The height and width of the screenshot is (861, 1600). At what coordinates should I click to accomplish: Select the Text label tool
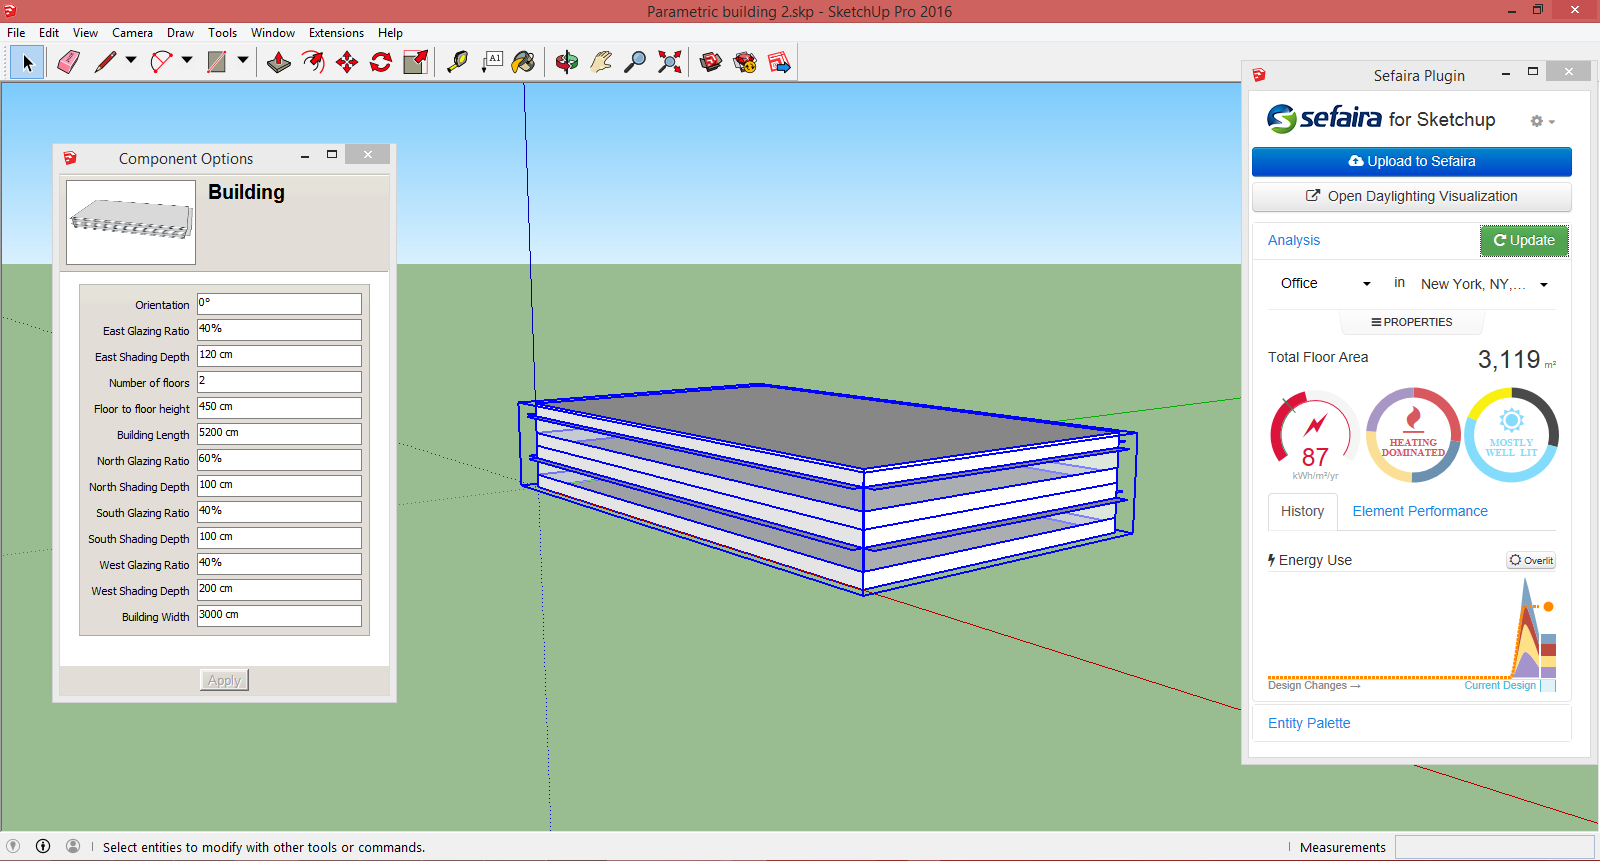pos(492,63)
